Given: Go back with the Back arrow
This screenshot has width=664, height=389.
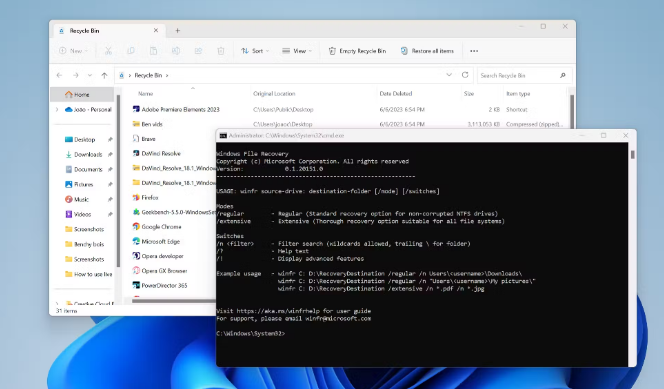Looking at the screenshot, I should [59, 75].
